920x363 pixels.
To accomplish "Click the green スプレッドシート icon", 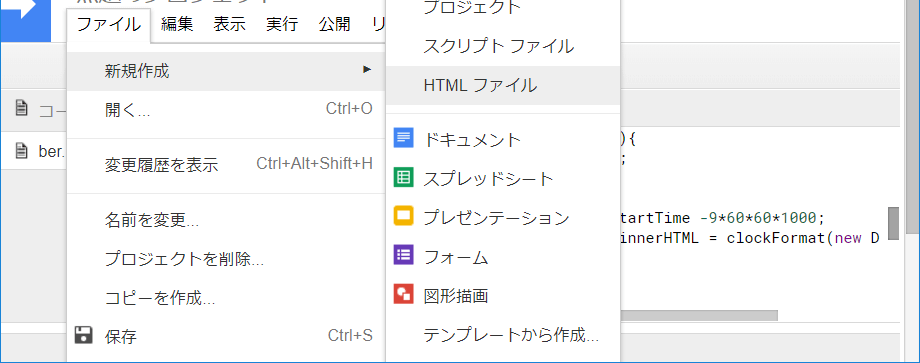I will 404,177.
